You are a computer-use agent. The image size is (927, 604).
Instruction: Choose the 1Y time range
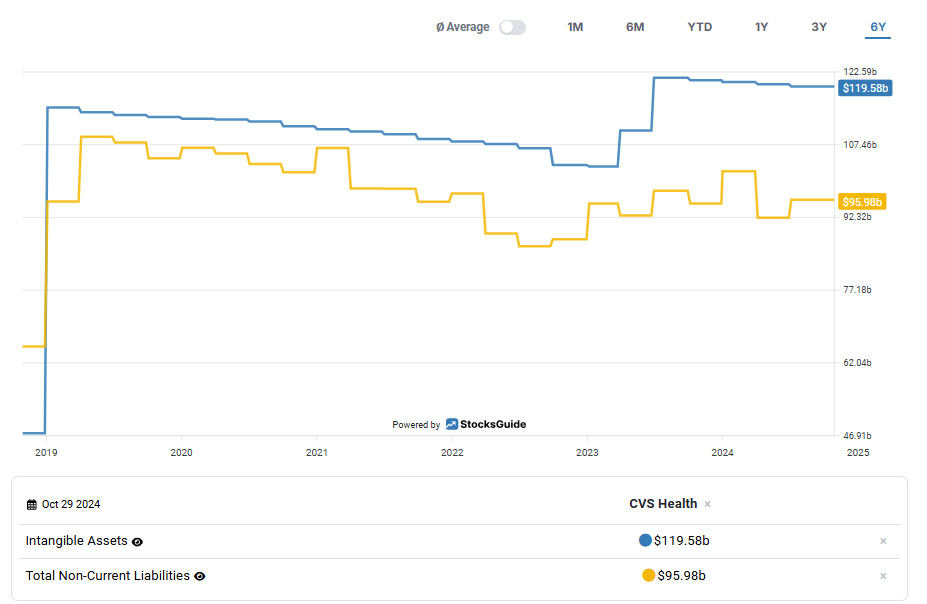(x=761, y=27)
